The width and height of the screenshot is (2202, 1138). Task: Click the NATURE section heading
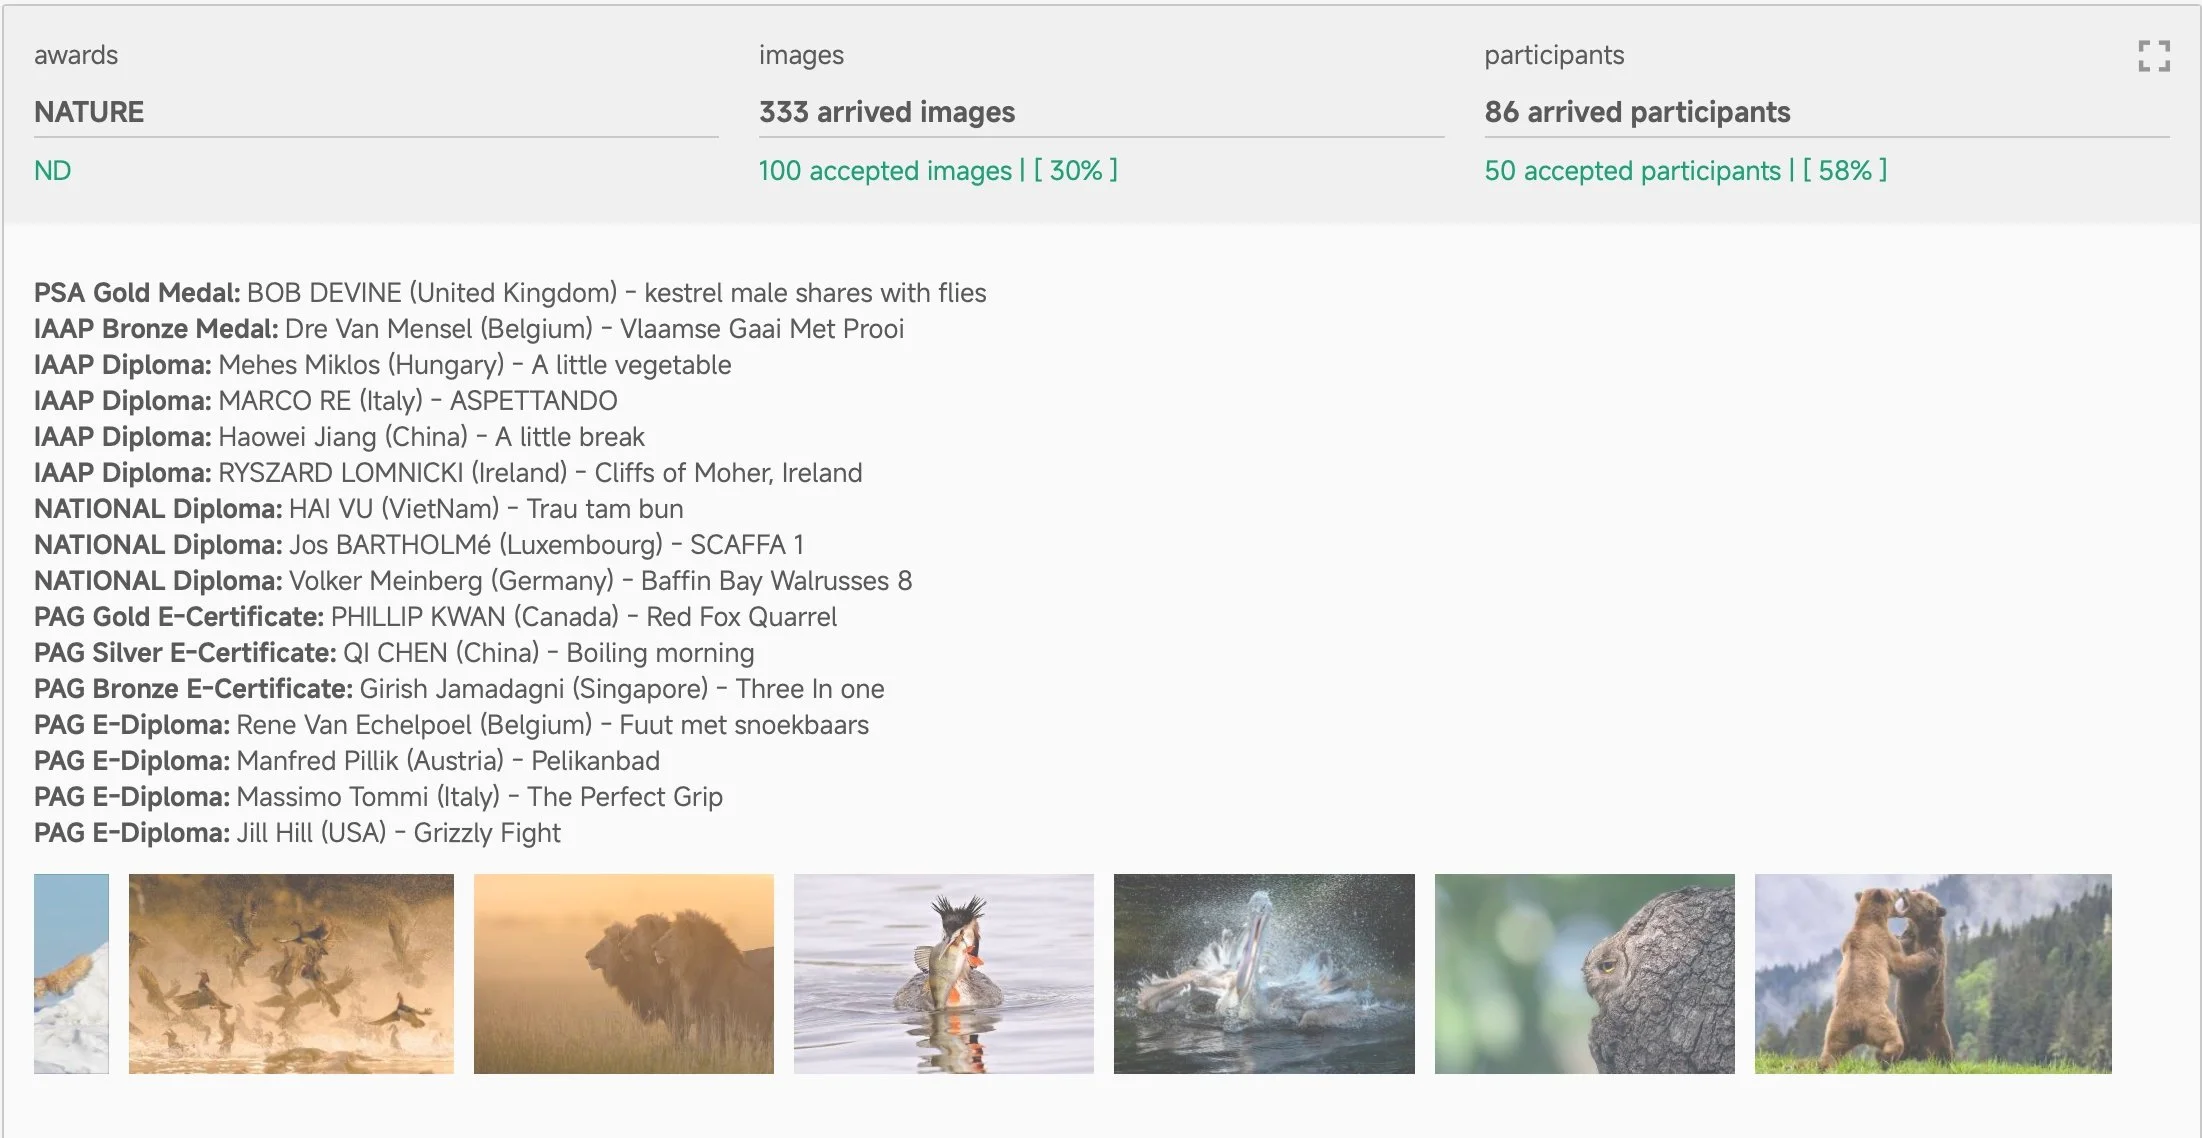pos(89,112)
